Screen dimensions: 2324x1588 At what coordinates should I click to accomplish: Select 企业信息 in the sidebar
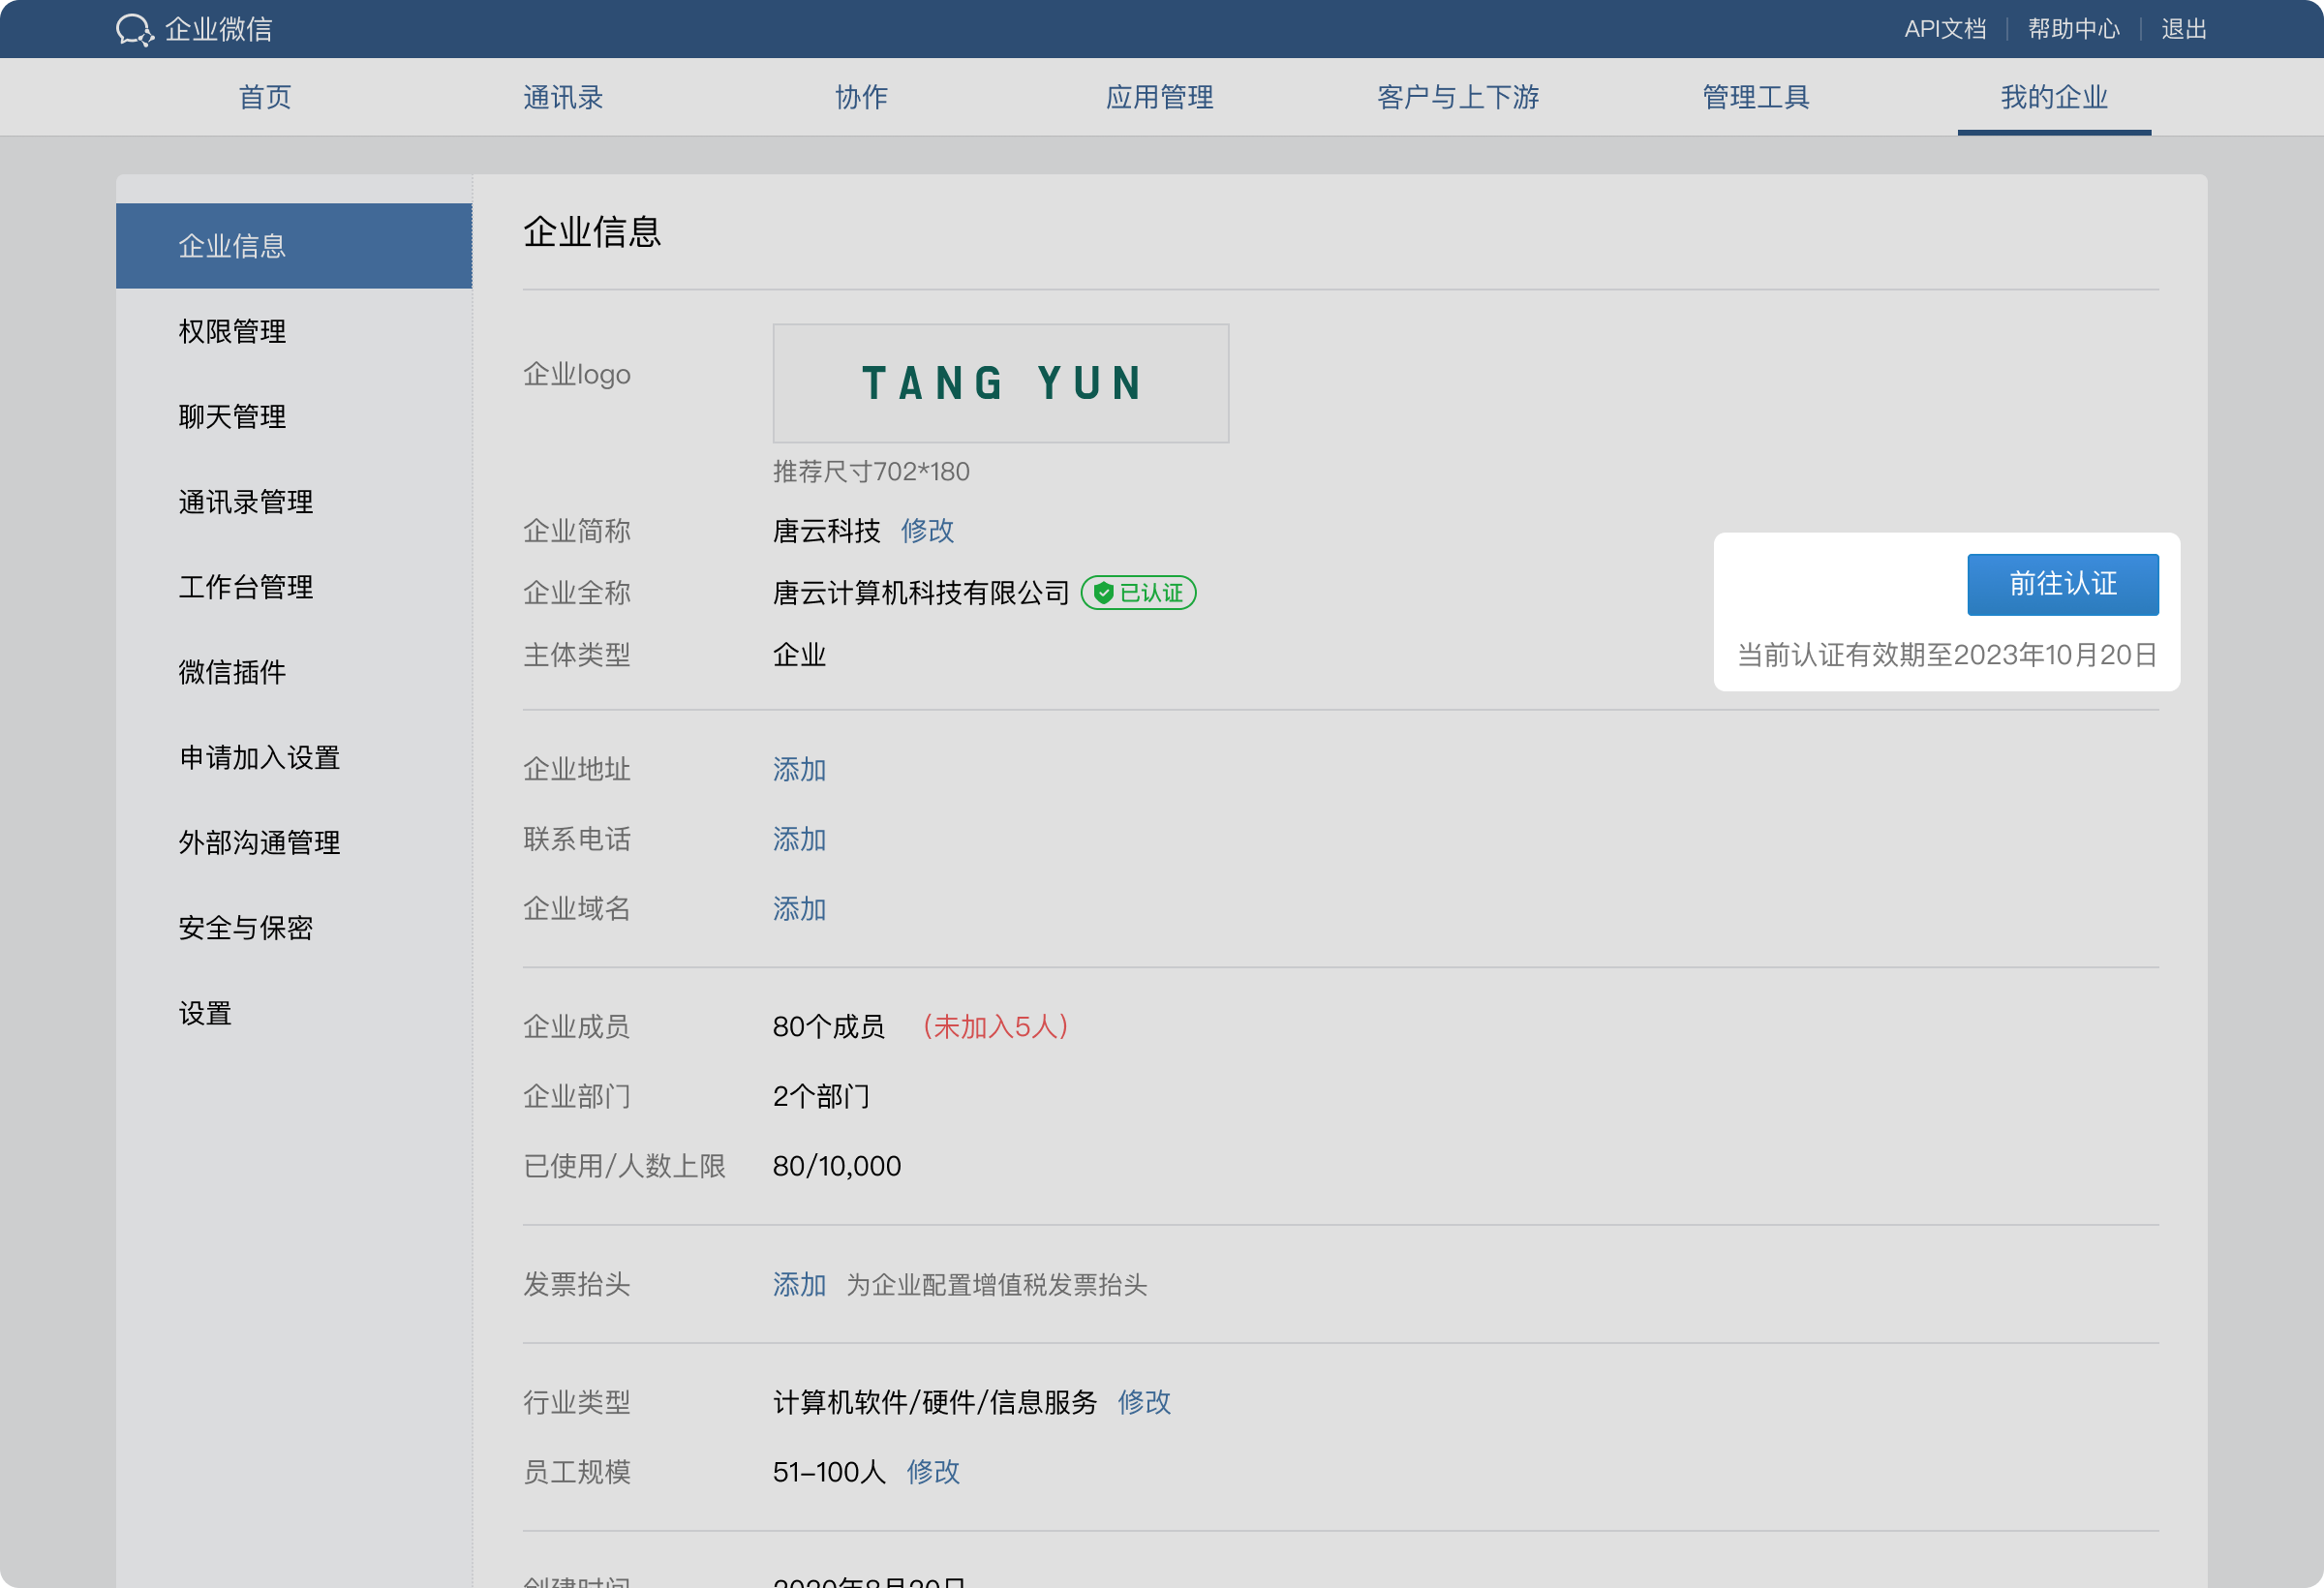294,246
